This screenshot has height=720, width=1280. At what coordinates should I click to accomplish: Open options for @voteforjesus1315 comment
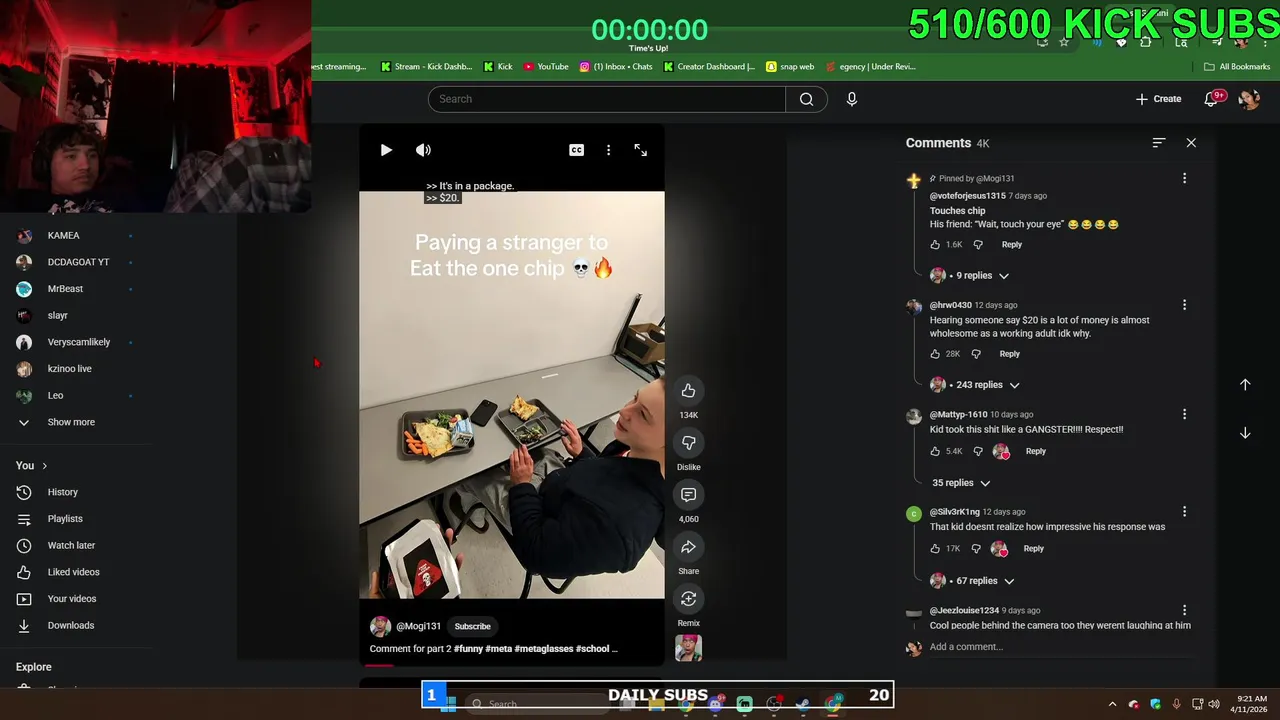[1184, 178]
